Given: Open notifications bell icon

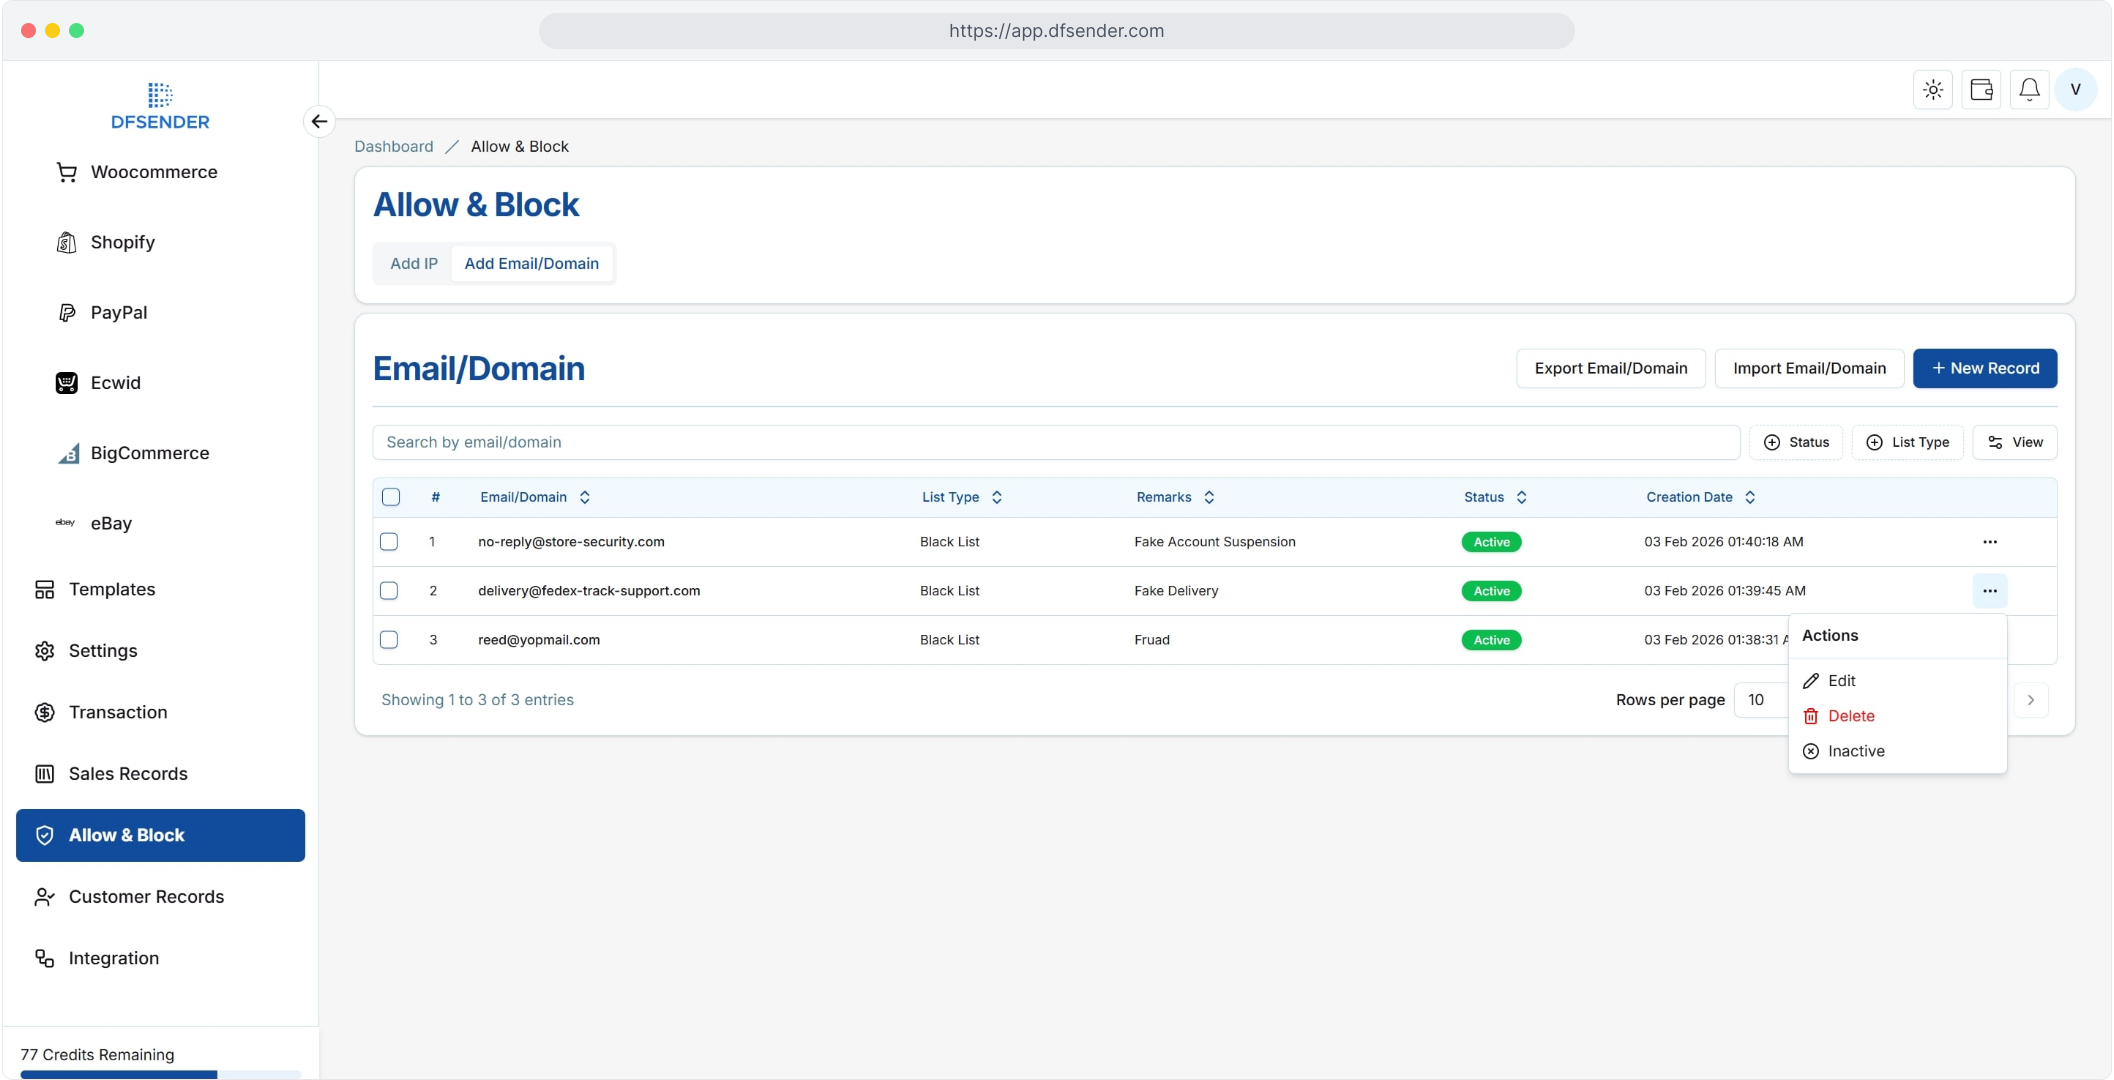Looking at the screenshot, I should click(2029, 90).
